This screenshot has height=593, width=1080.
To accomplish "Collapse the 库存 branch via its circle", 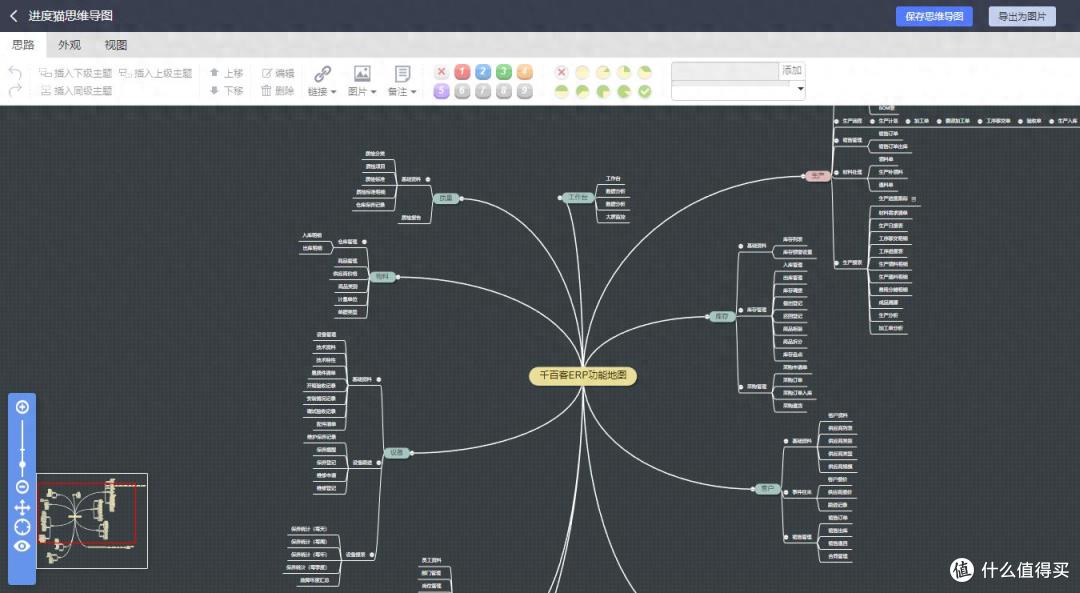I will click(x=707, y=317).
